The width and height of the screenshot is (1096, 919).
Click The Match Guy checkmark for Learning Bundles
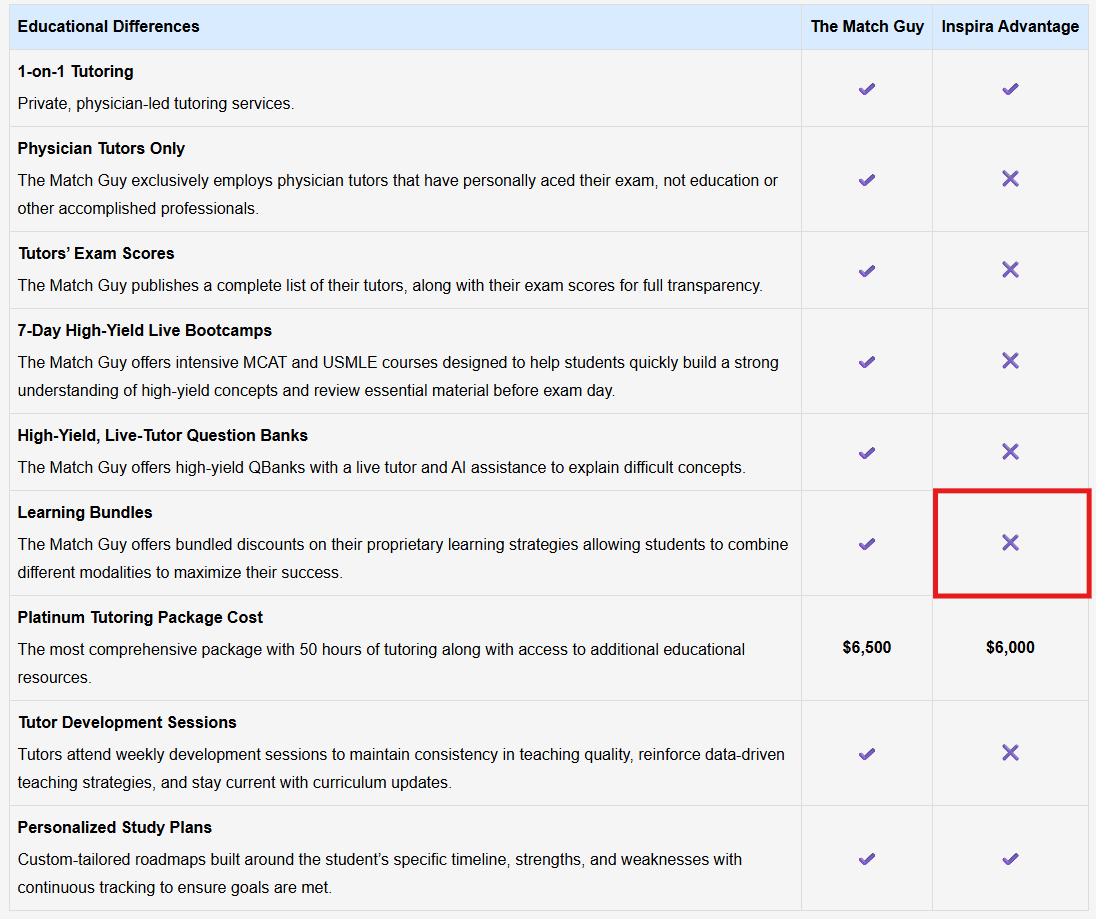coord(867,544)
